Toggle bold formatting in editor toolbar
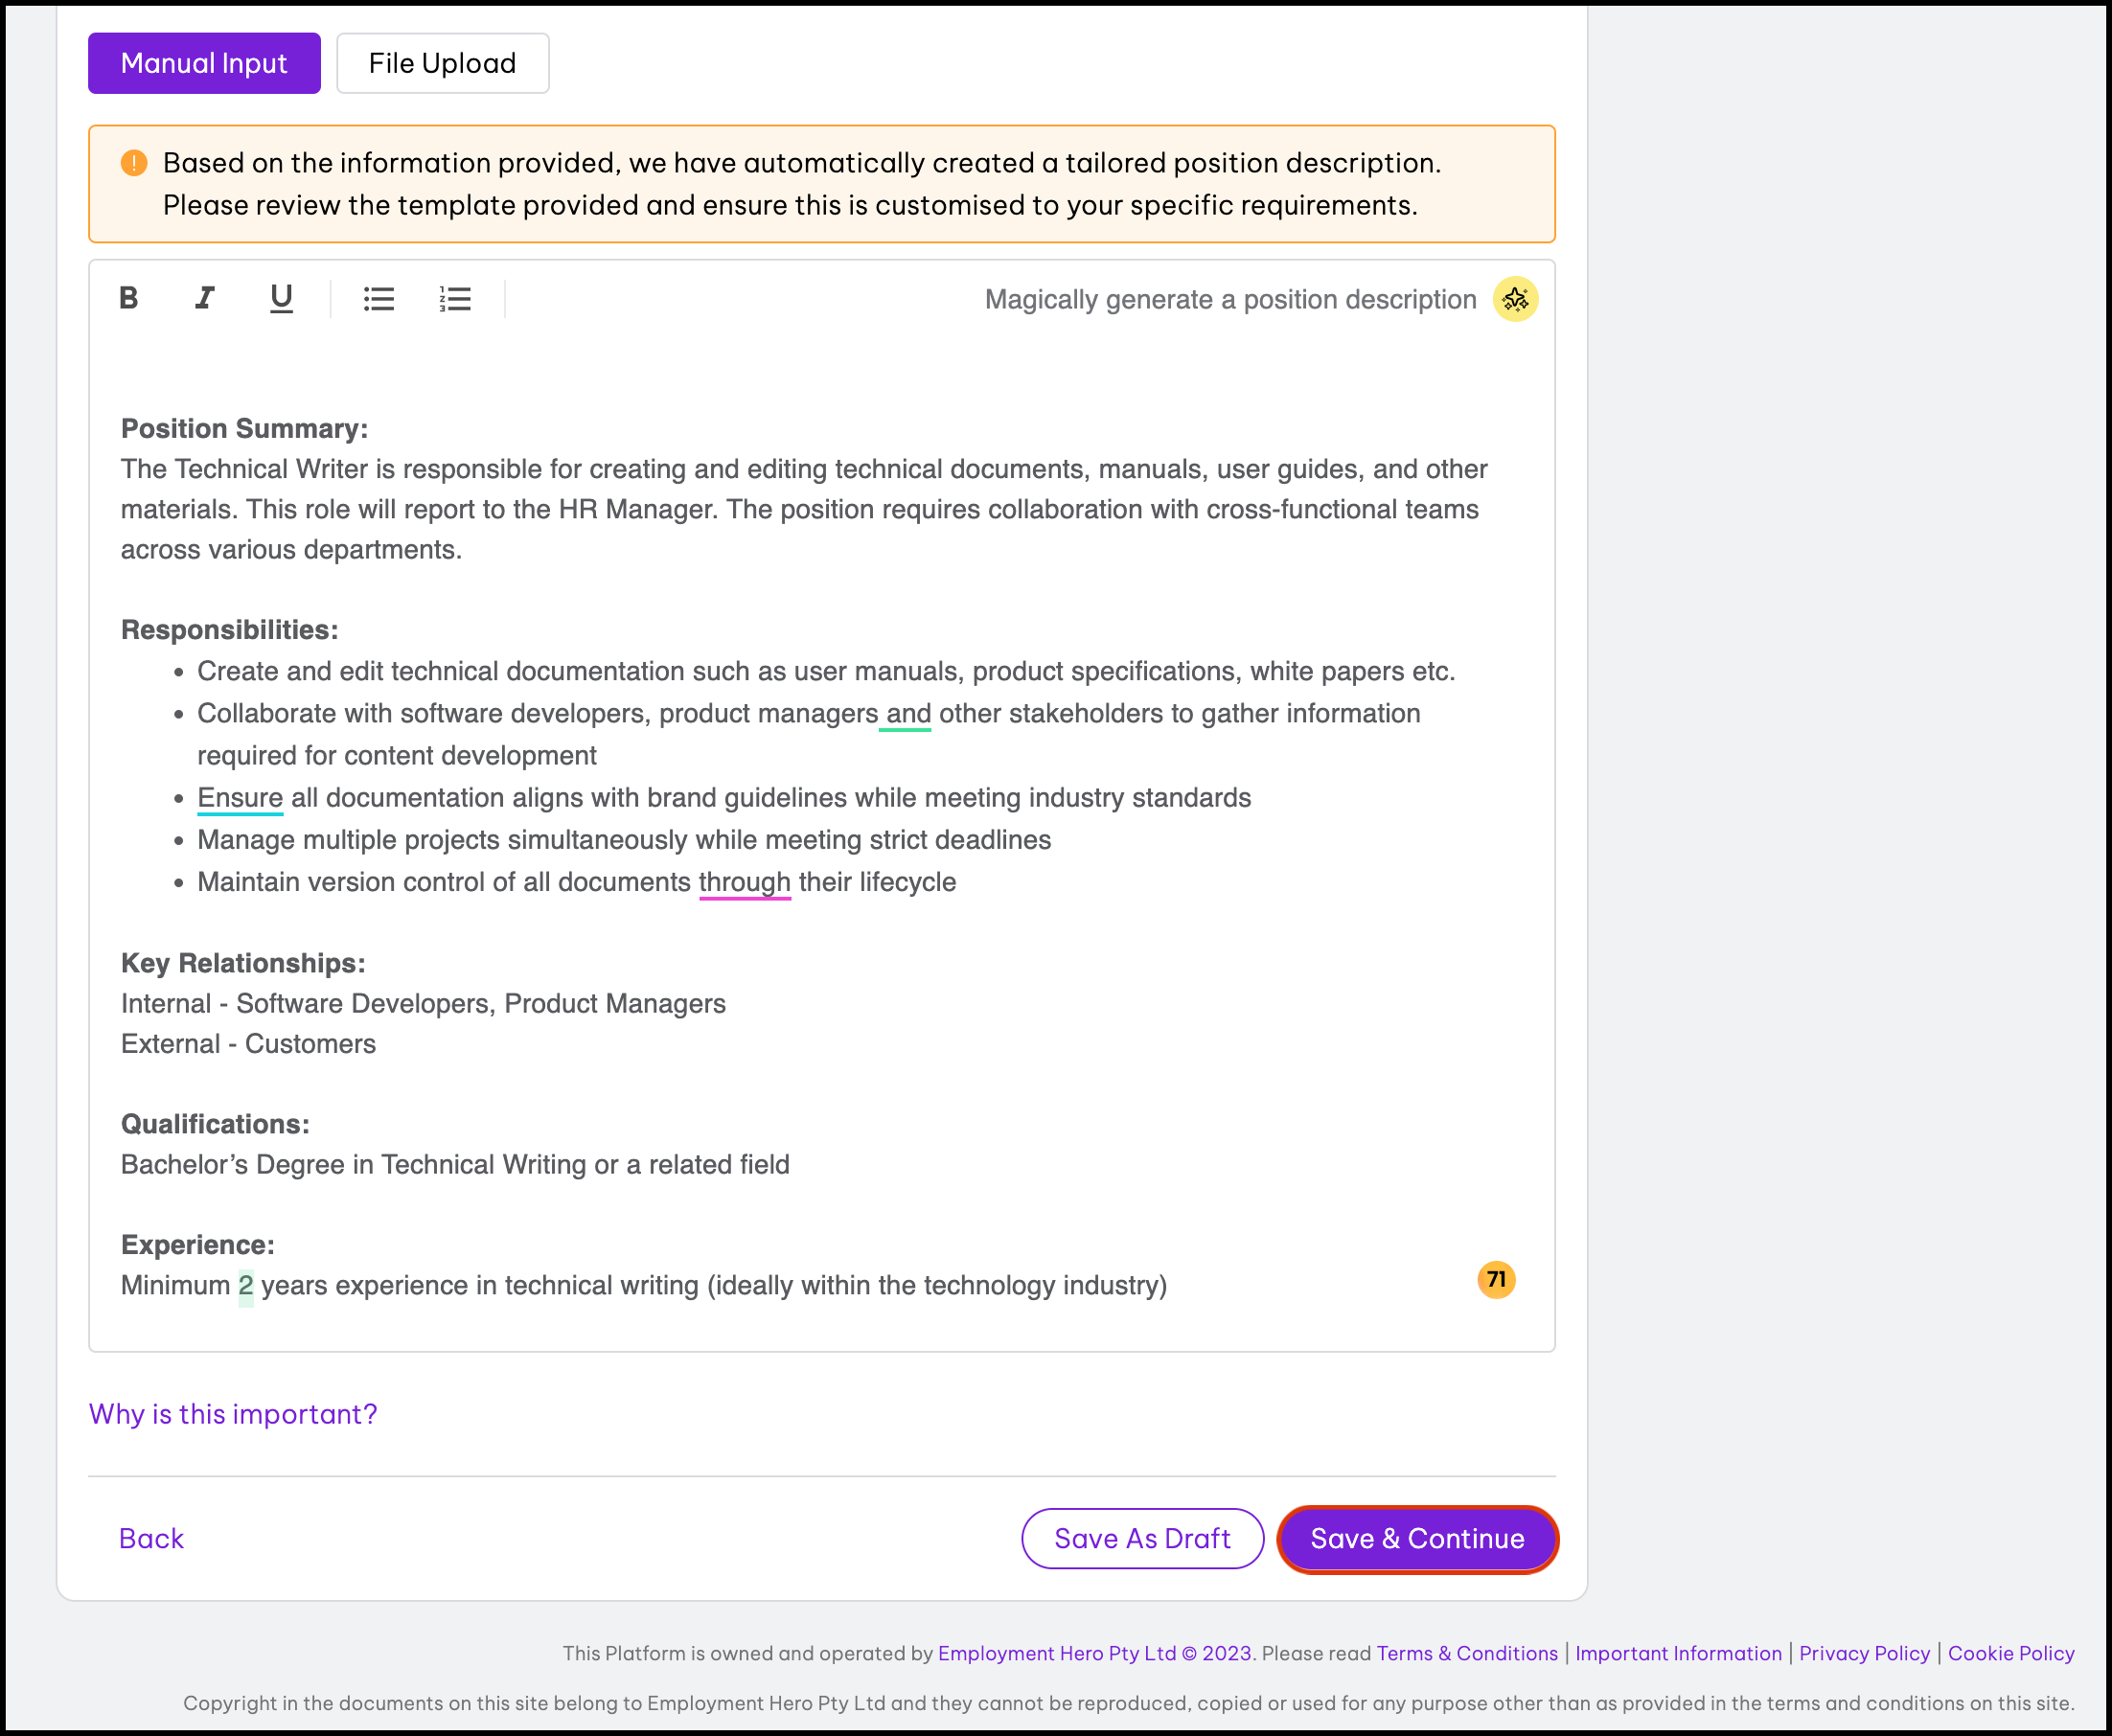The height and width of the screenshot is (1736, 2112). click(129, 298)
